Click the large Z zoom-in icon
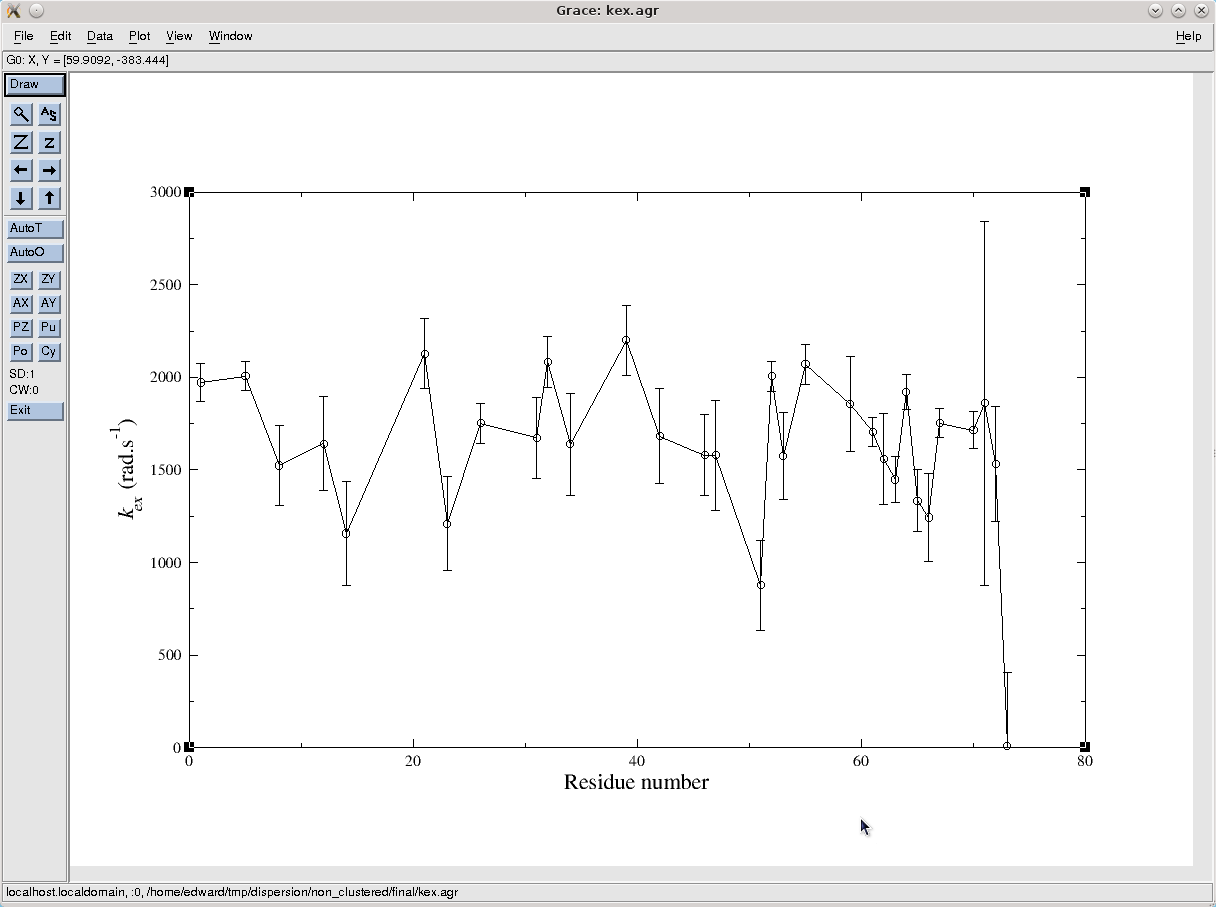 (x=20, y=142)
